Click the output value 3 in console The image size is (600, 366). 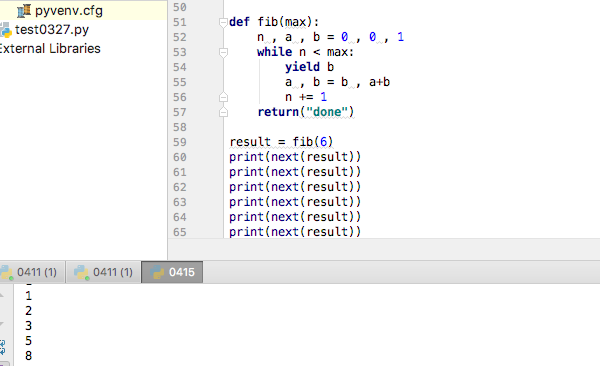click(29, 326)
